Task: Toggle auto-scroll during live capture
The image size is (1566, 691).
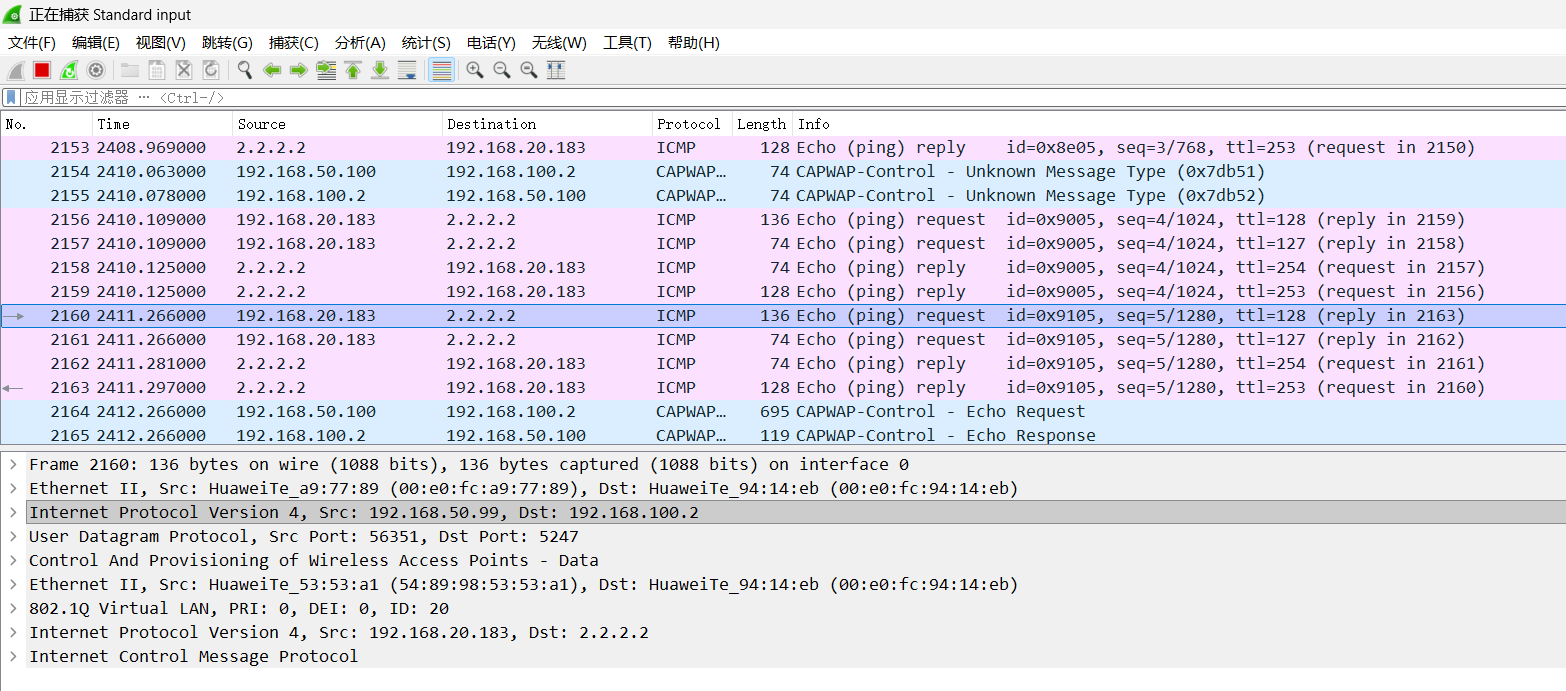Action: 407,70
